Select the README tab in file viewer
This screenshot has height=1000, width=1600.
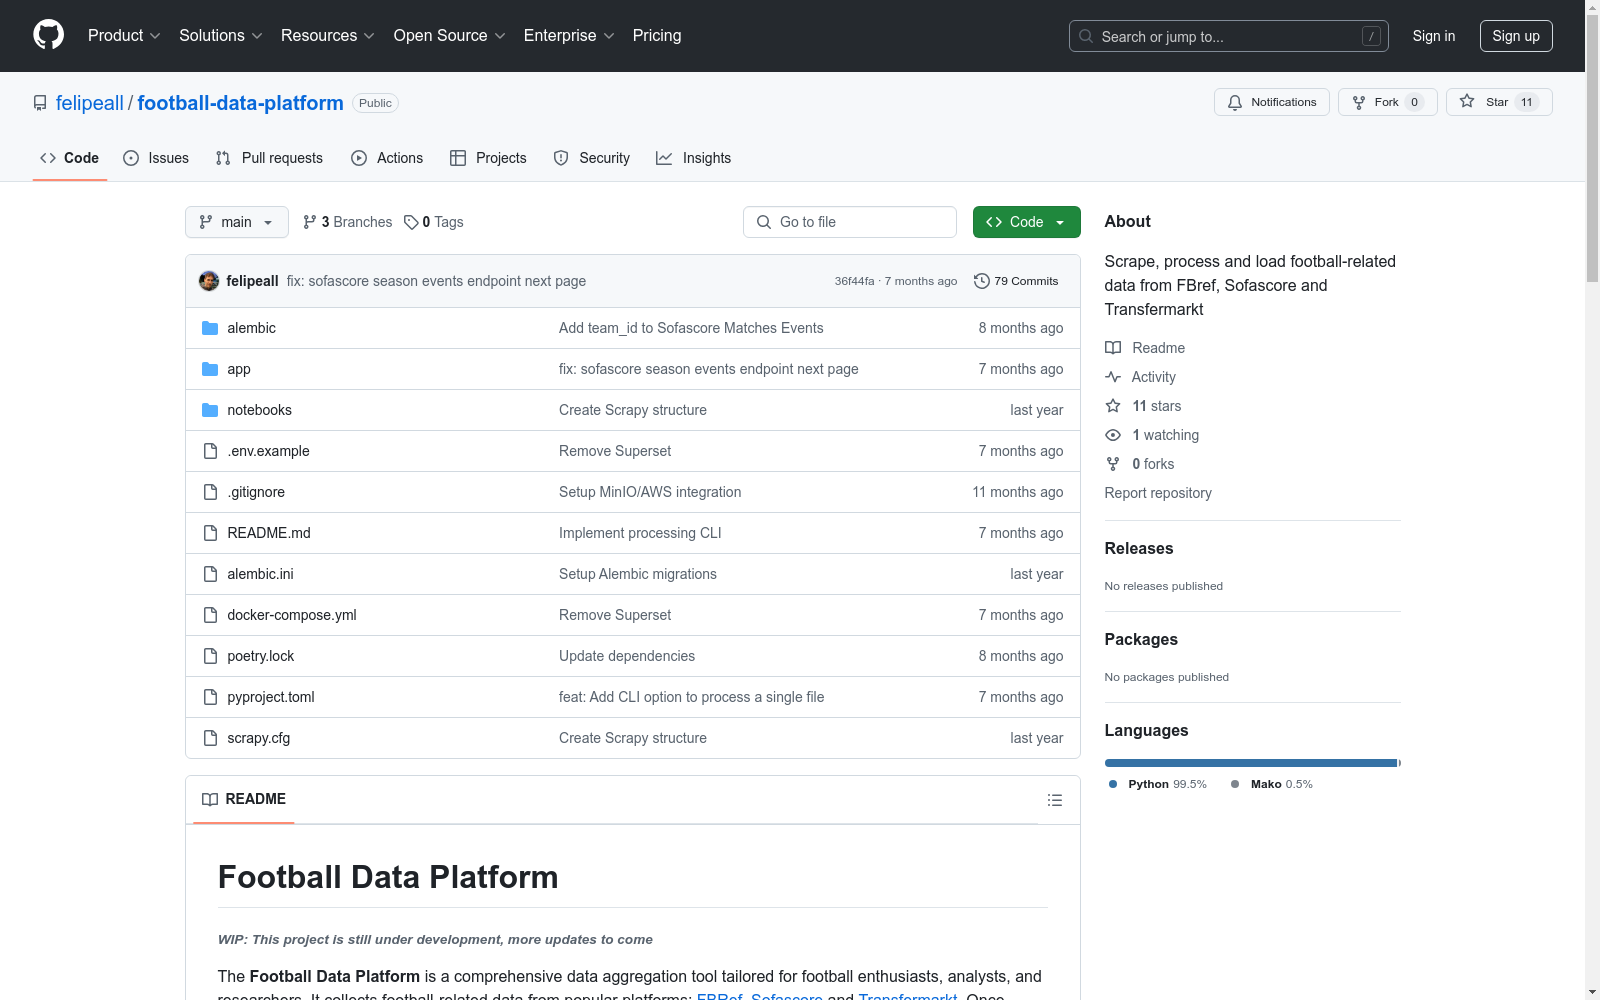[x=244, y=799]
